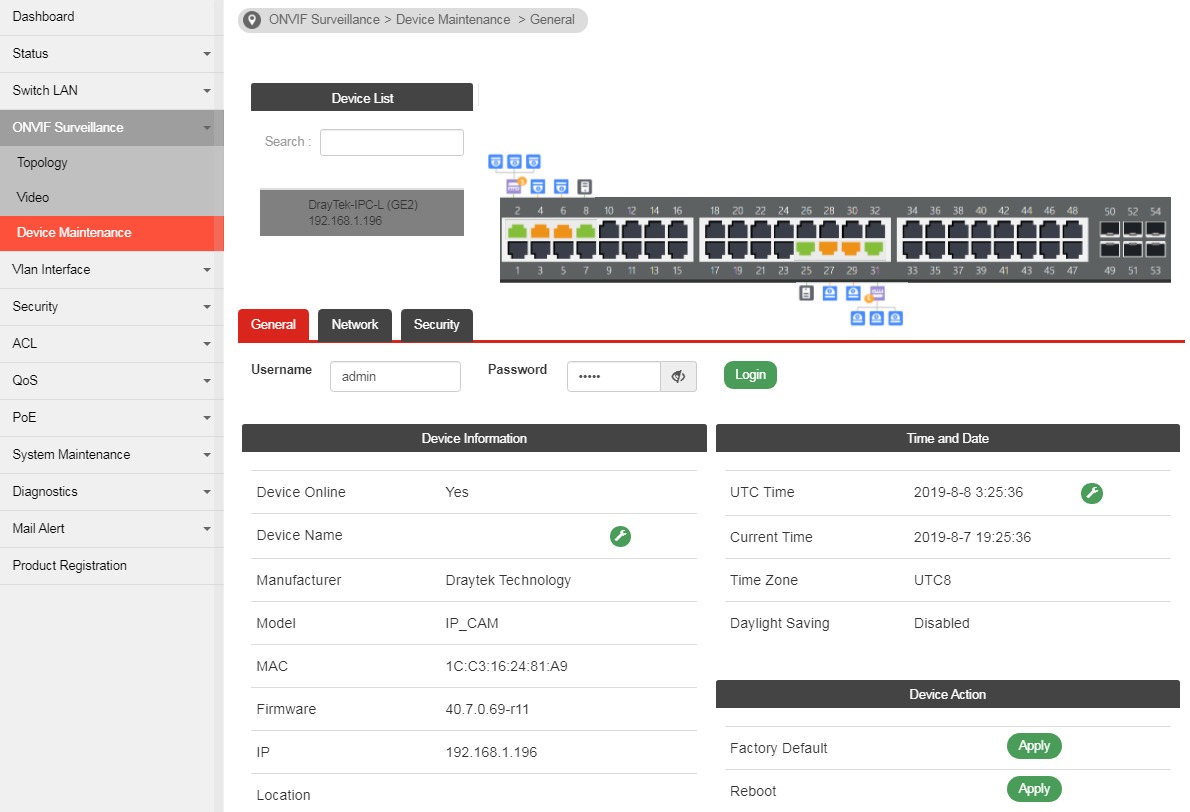
Task: Click the camera icon above port 4
Action: pos(538,187)
